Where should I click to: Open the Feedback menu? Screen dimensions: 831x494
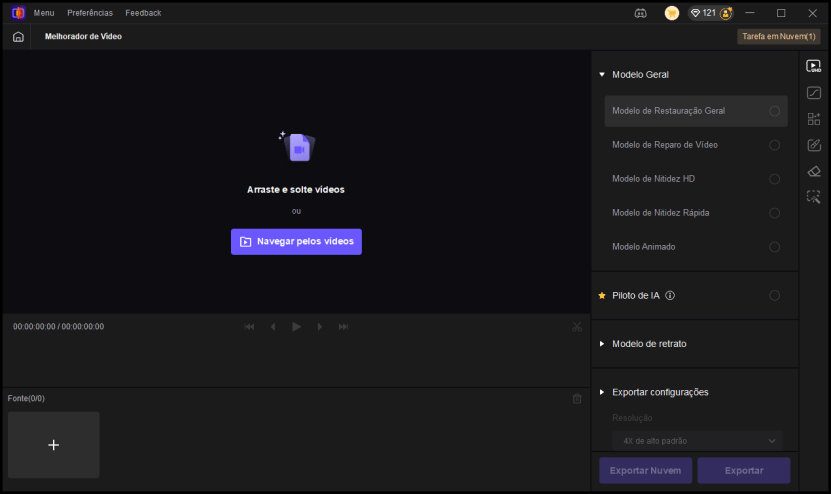click(143, 13)
